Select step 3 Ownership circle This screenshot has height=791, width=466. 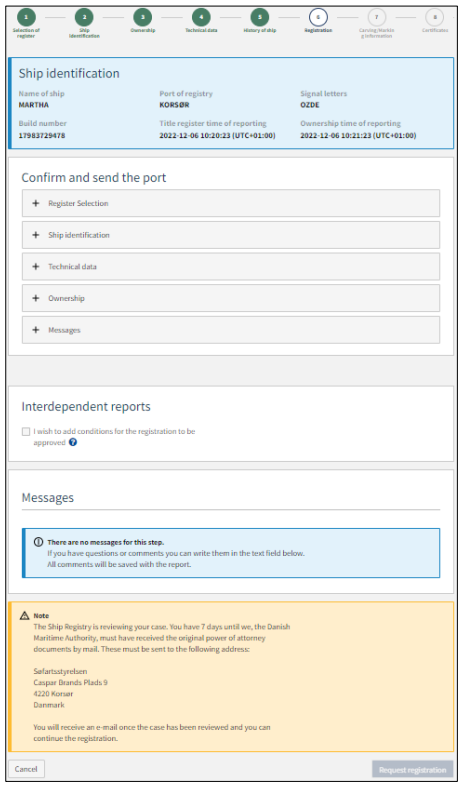[x=143, y=17]
